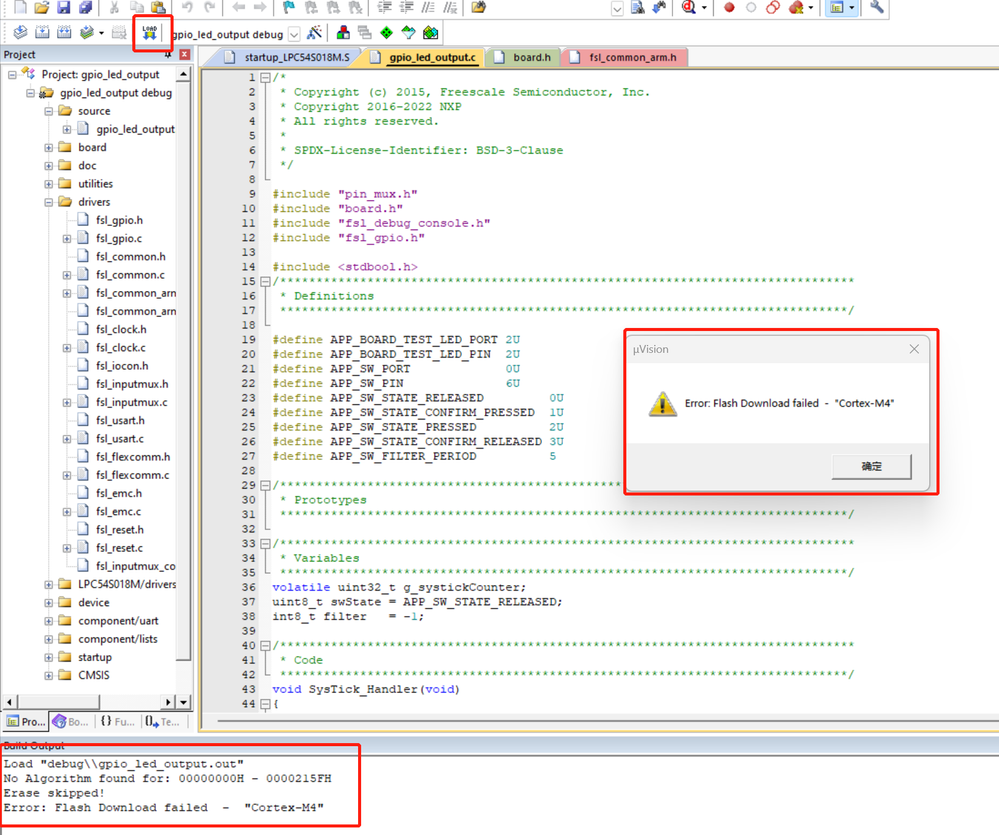Select fsl_clock.h in the project tree

click(x=121, y=329)
